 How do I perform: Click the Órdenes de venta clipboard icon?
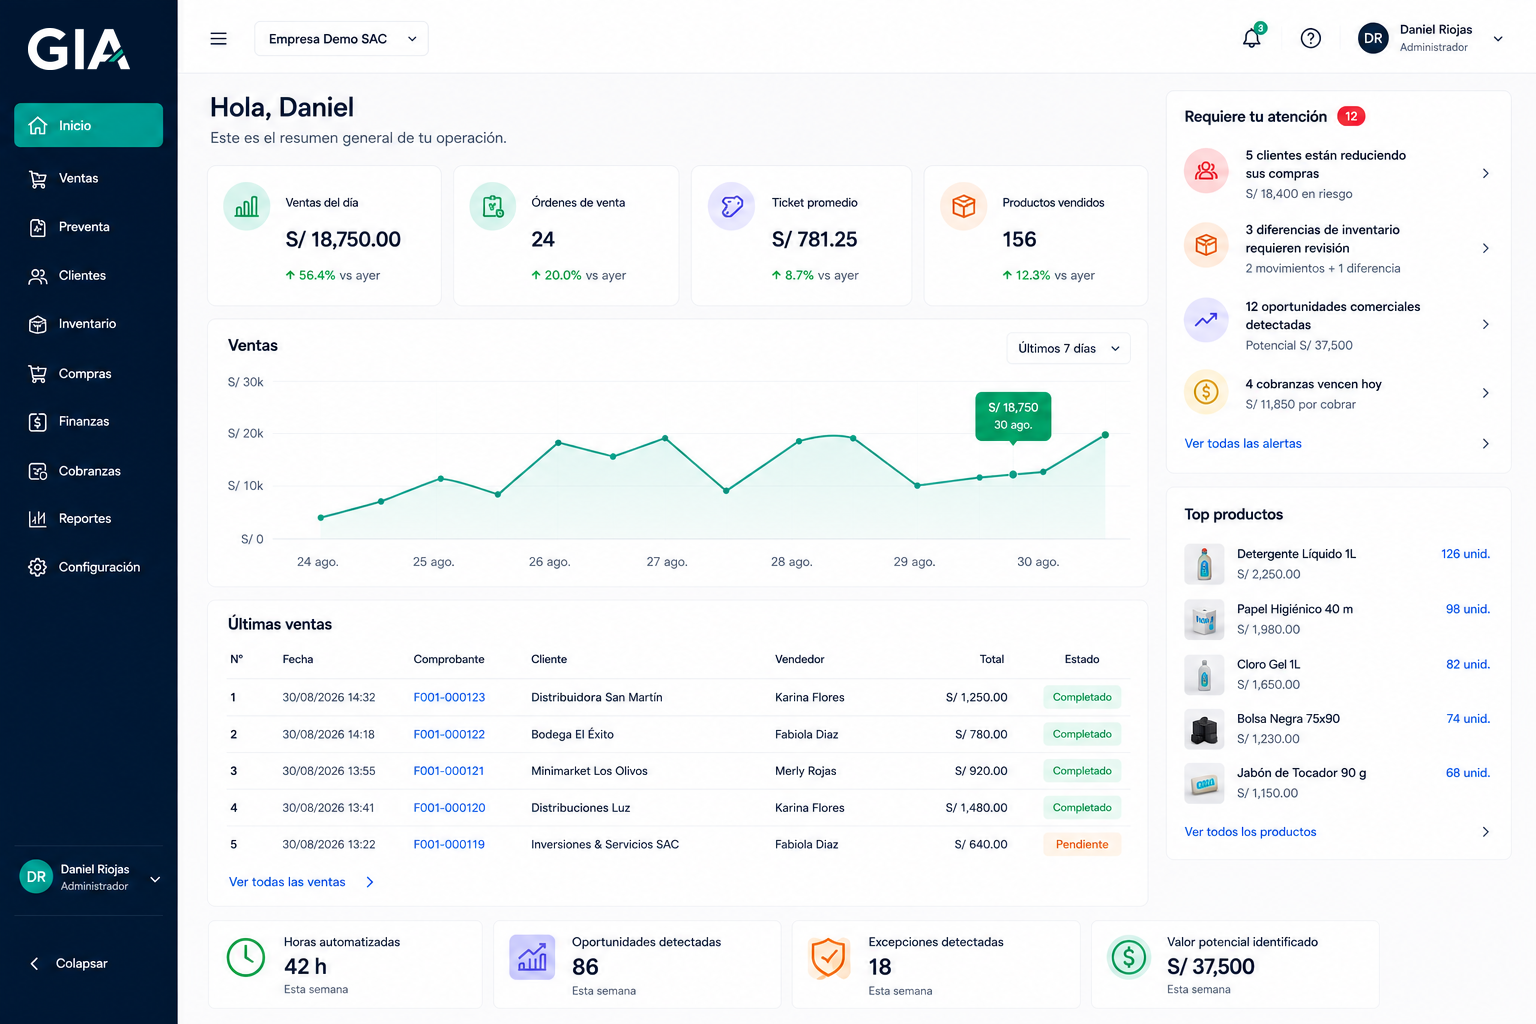[x=493, y=206]
